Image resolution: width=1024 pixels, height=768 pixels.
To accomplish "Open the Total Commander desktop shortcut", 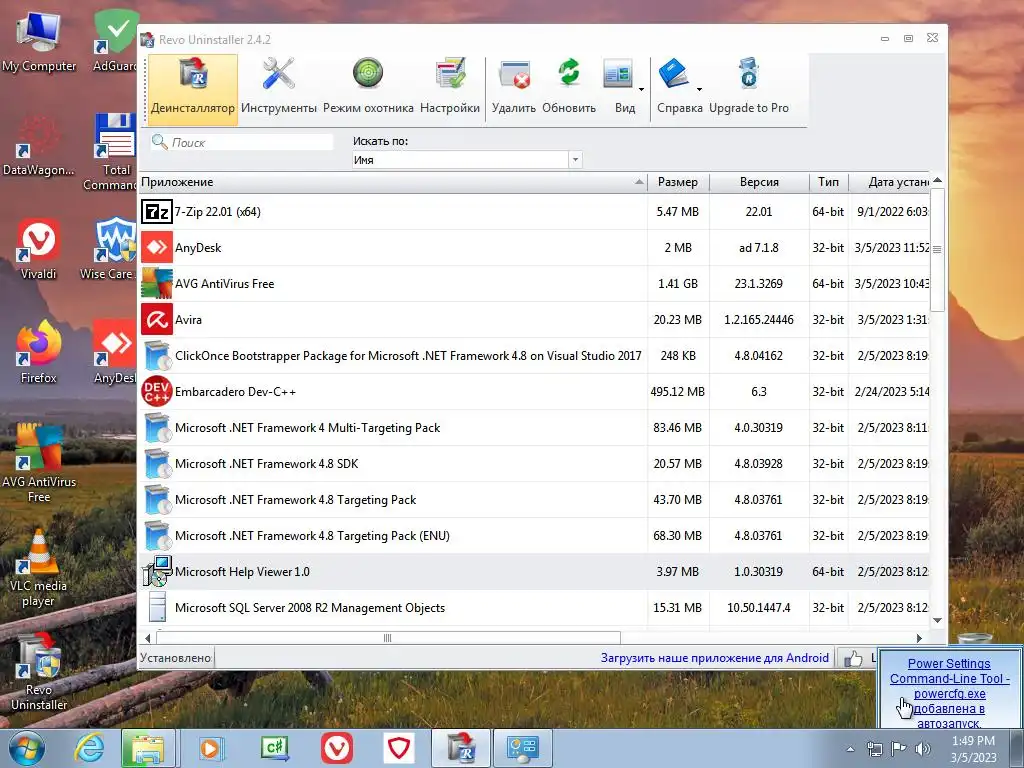I will 114,152.
